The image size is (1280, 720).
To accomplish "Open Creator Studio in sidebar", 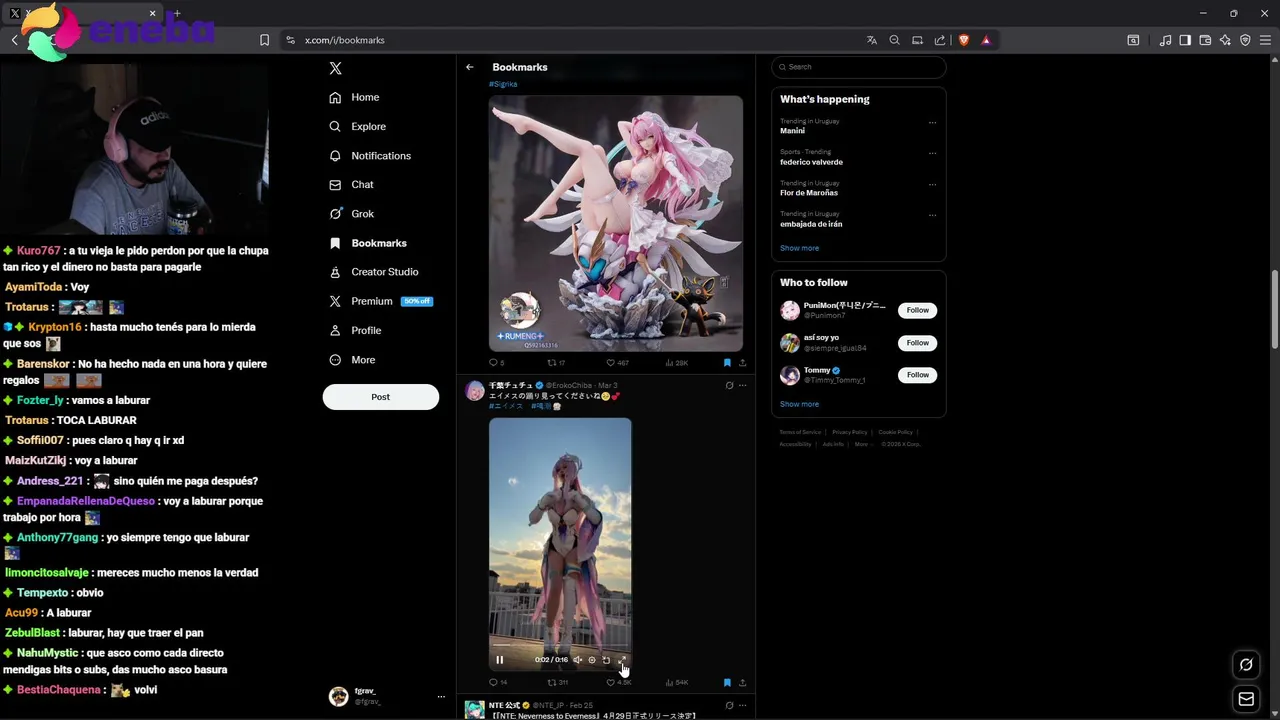I will [x=374, y=272].
